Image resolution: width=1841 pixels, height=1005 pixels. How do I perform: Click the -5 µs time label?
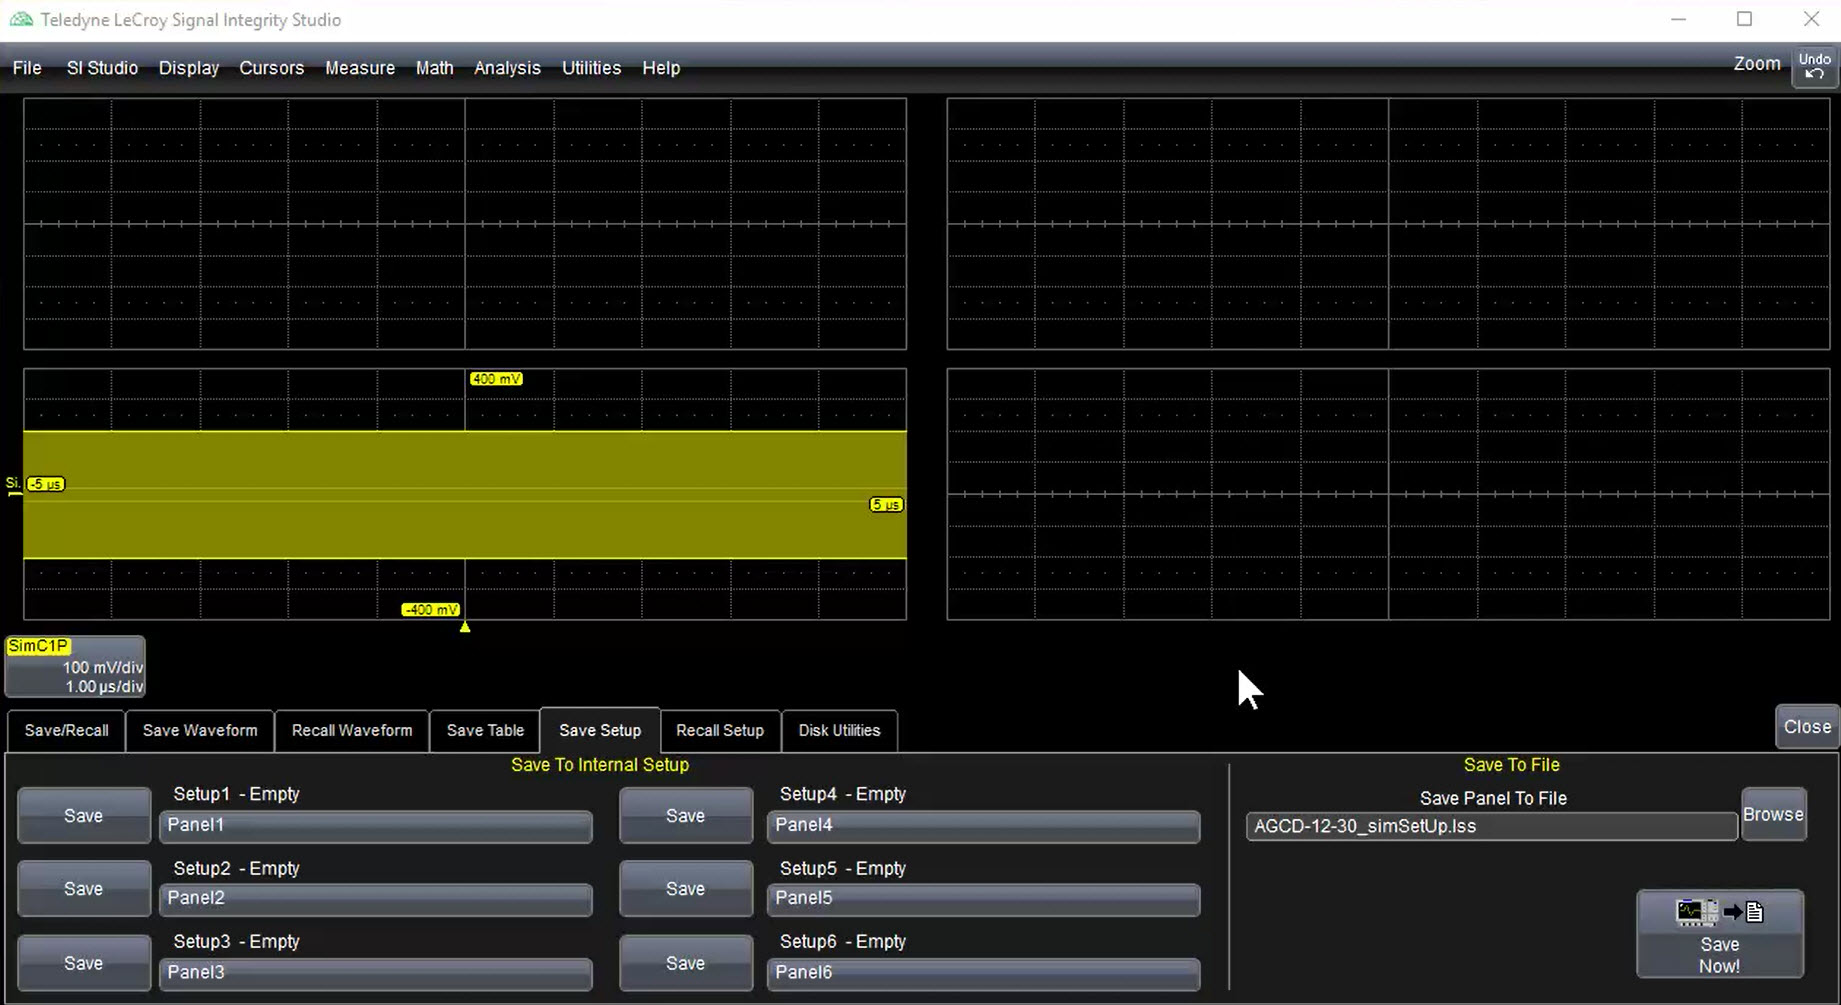click(46, 484)
